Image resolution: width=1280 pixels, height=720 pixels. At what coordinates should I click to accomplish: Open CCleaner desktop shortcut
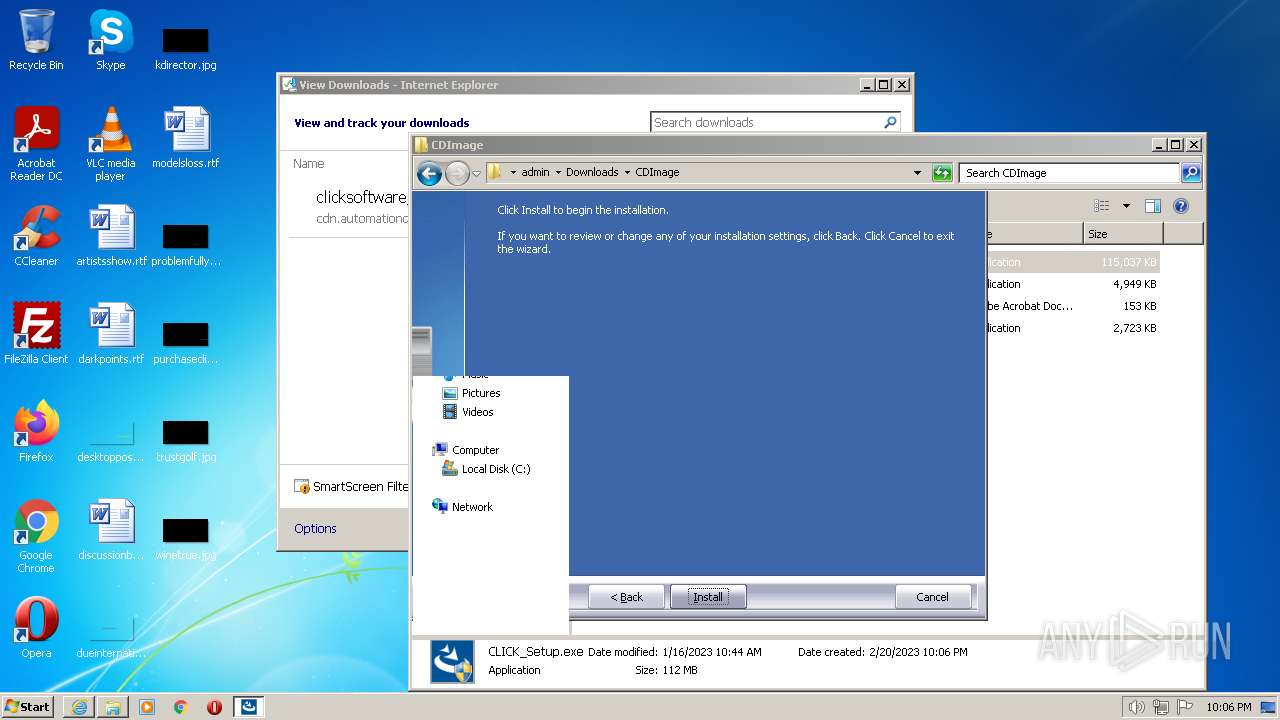[36, 236]
